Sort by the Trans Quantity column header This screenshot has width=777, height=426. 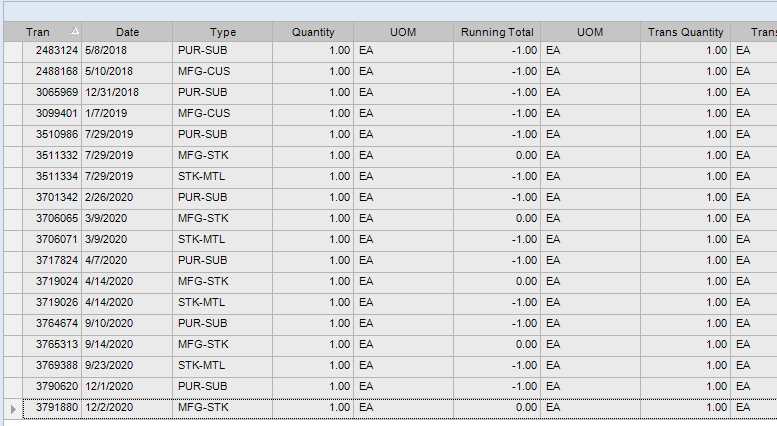tap(685, 32)
